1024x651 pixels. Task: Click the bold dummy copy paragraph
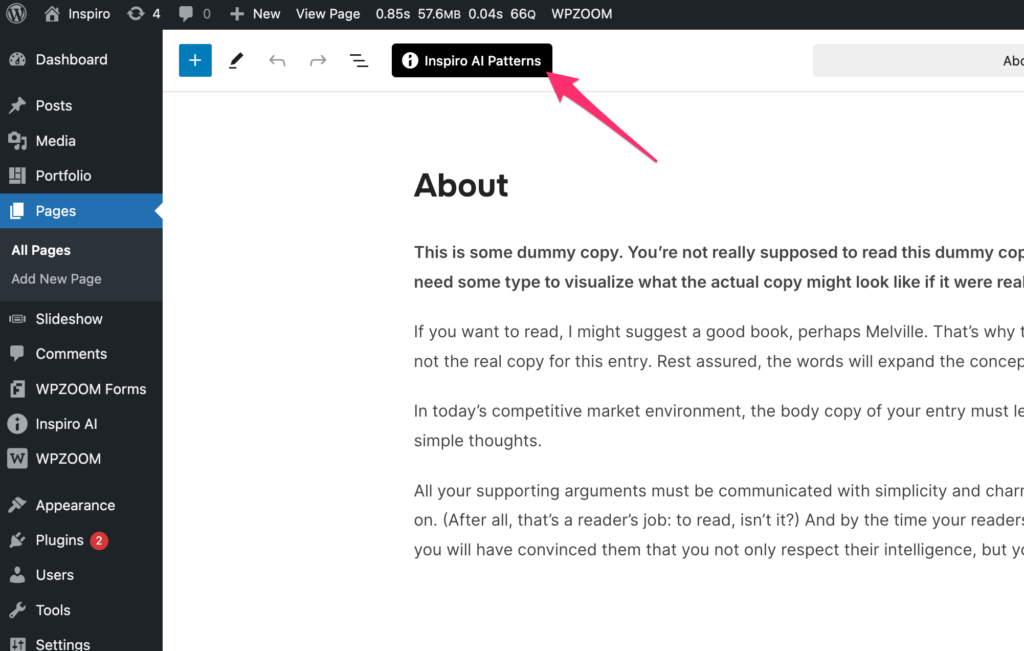[718, 267]
